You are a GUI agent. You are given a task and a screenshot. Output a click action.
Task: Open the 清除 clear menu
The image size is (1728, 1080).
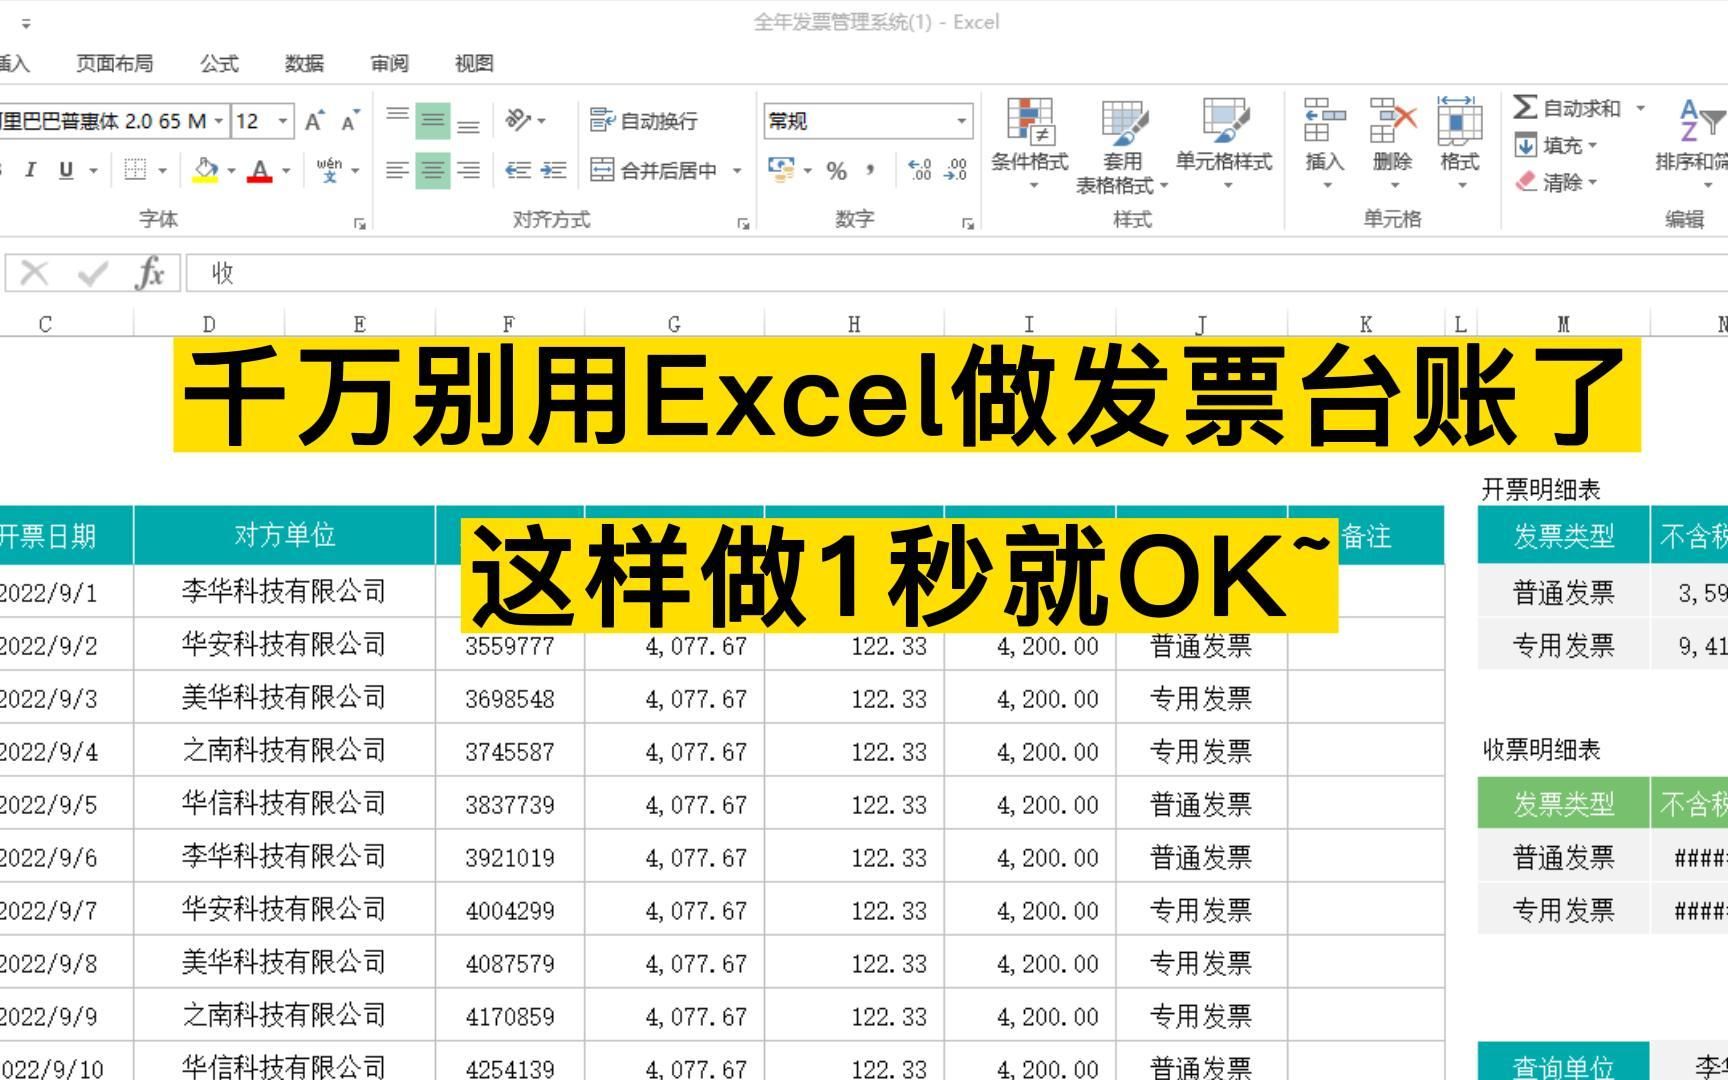(1556, 182)
